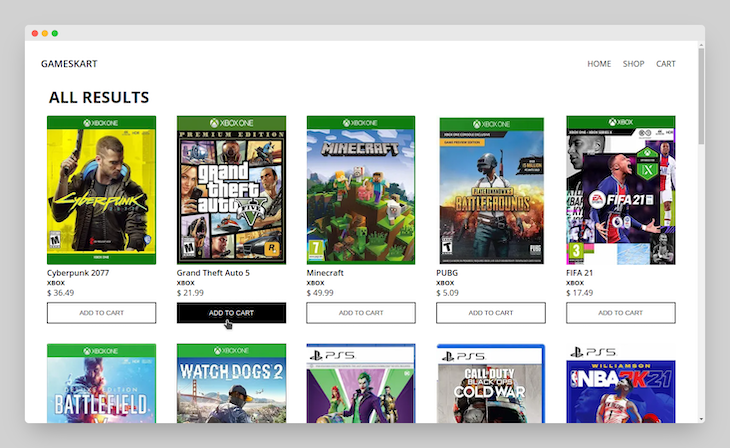Add Grand Theft Auto 5 to cart
The width and height of the screenshot is (730, 448).
point(231,313)
